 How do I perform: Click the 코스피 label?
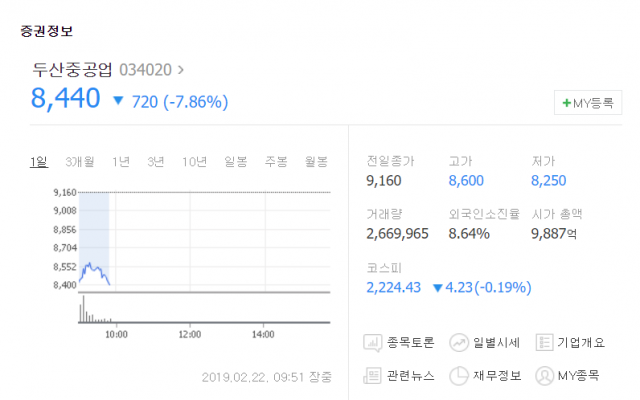[384, 268]
